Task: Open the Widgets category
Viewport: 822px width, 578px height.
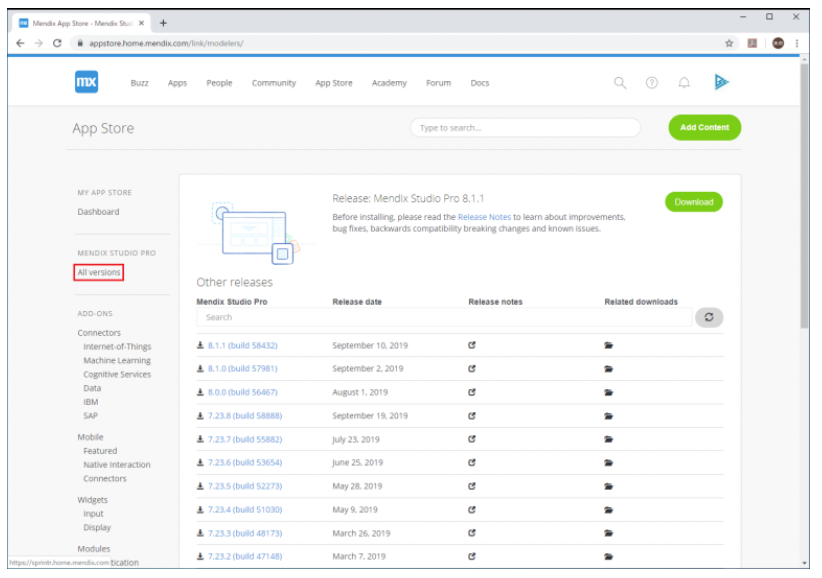Action: click(92, 500)
